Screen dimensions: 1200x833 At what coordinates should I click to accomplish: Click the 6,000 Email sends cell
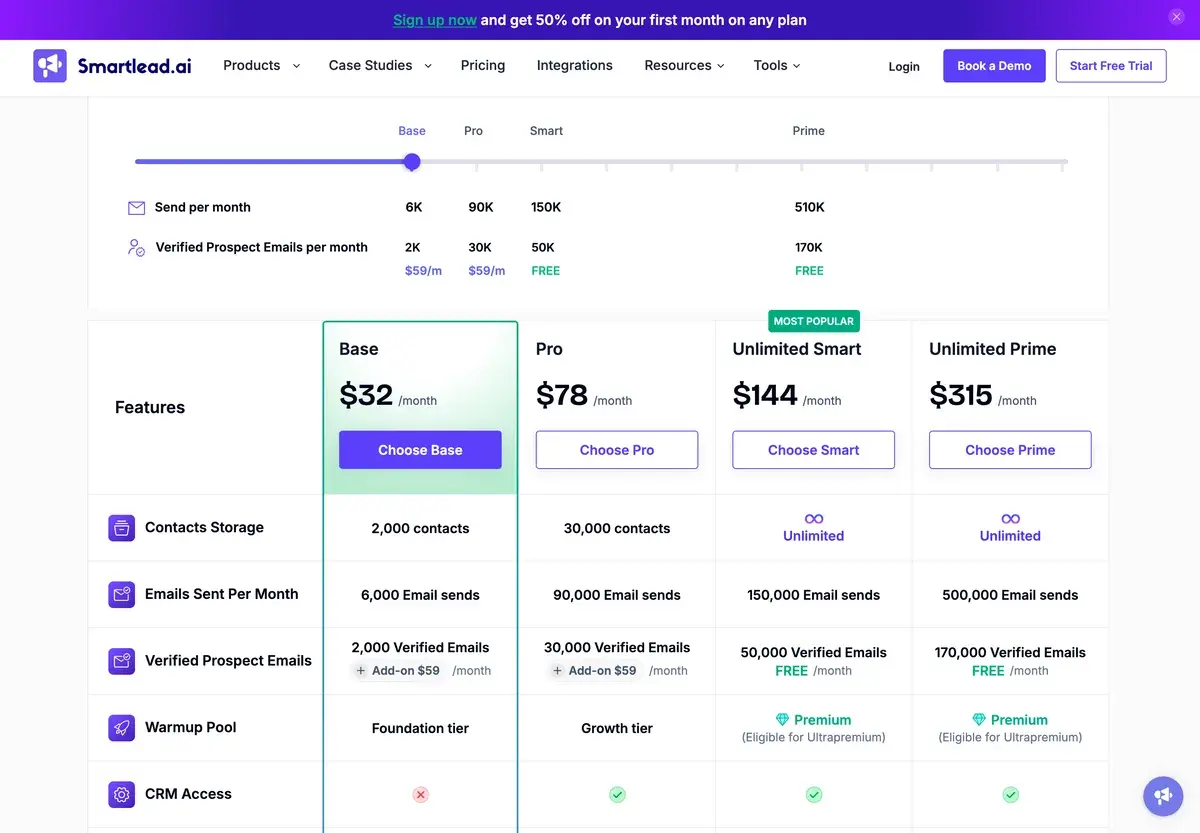[420, 595]
